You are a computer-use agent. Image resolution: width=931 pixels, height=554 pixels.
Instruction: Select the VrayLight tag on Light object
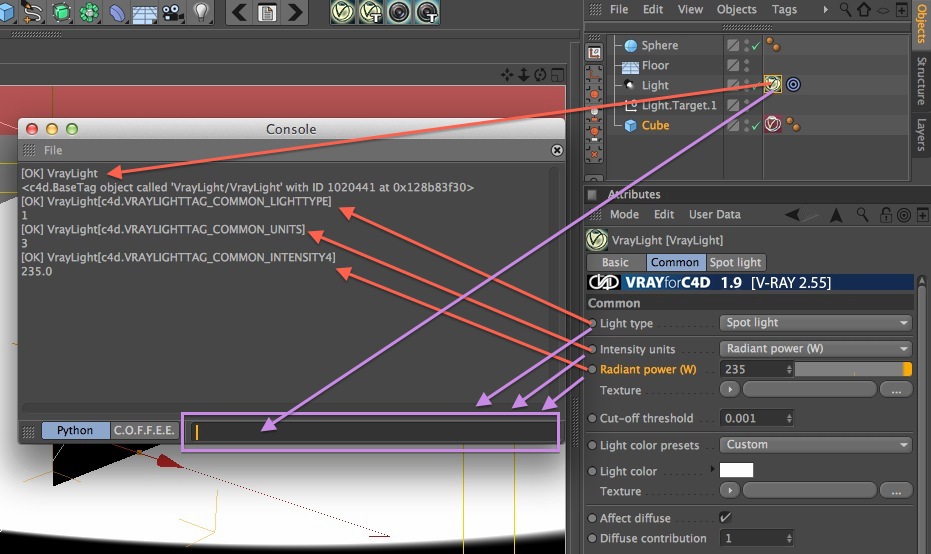pos(772,84)
